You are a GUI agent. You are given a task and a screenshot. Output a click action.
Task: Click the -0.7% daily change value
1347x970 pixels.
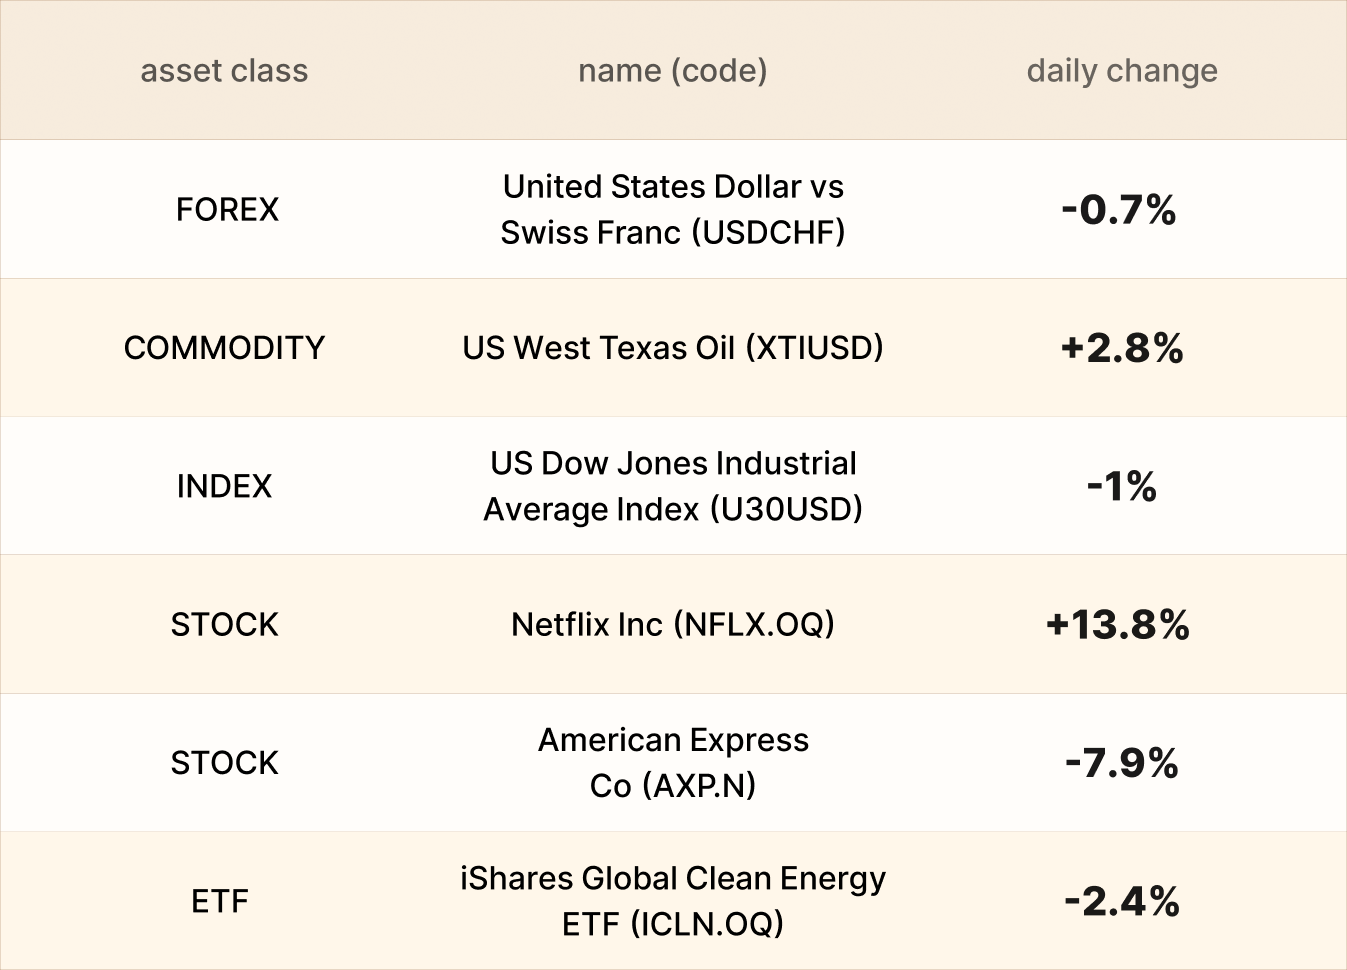(1118, 210)
